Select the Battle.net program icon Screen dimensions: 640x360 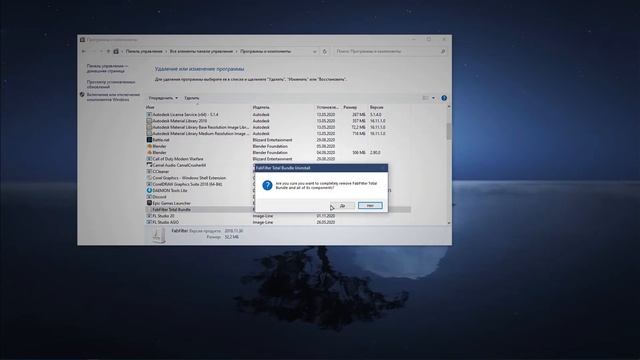[149, 140]
